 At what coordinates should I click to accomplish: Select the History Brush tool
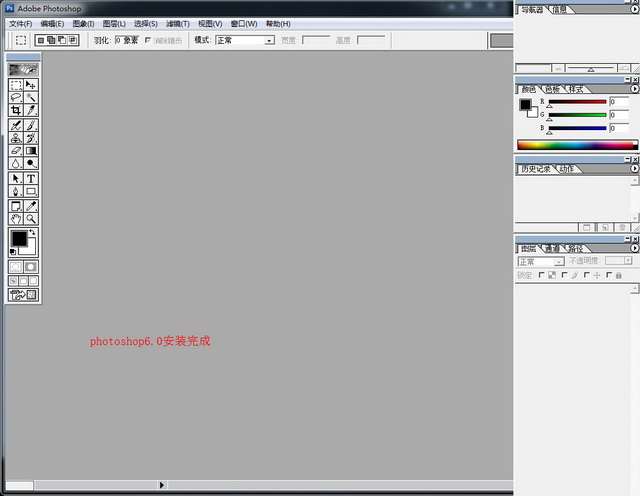[x=31, y=138]
